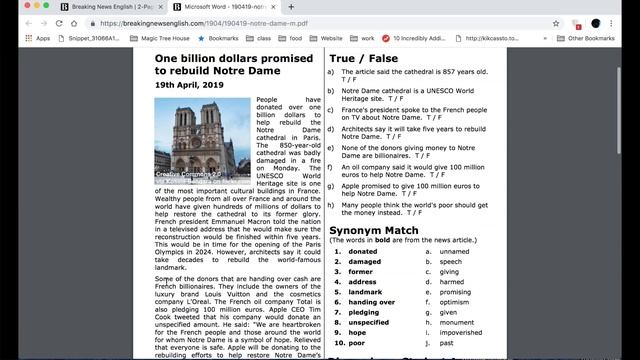This screenshot has width=640, height=360.
Task: Click the address bar URL
Action: [x=204, y=24]
